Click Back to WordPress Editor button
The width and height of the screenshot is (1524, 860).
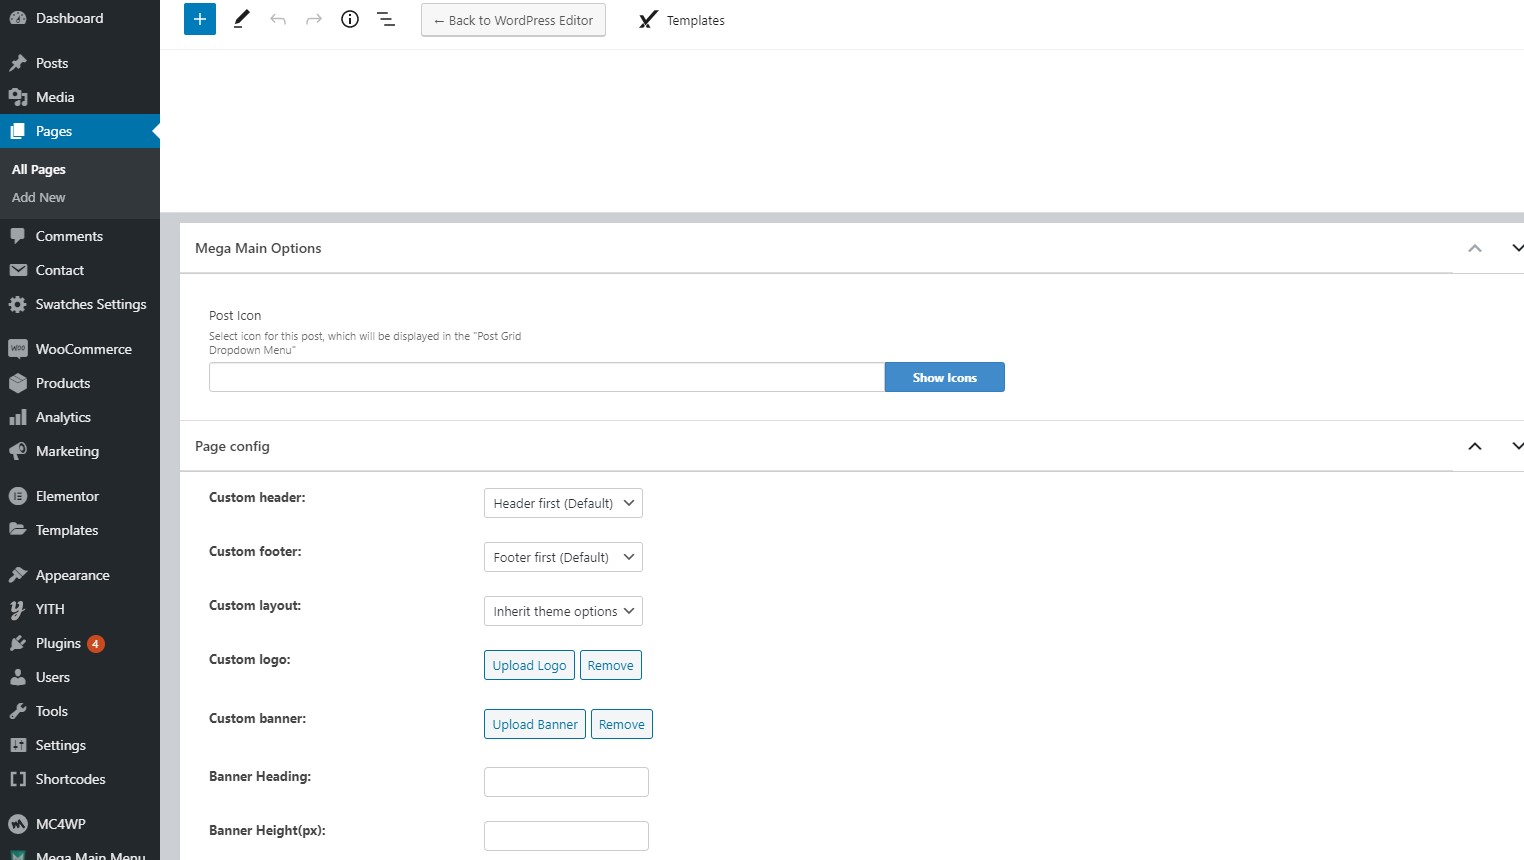(513, 20)
